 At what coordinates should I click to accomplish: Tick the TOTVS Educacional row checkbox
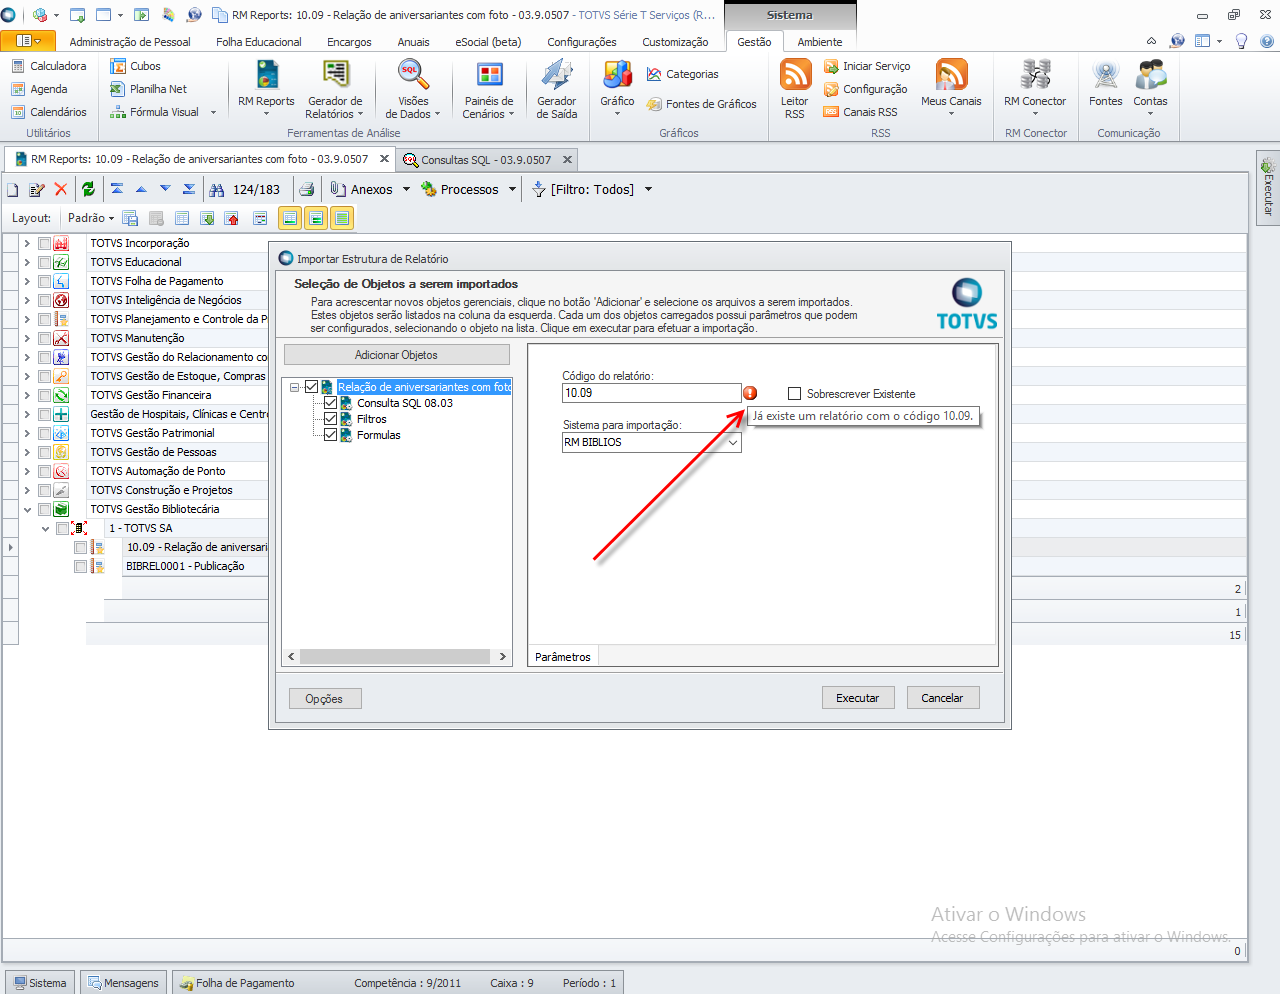(x=44, y=262)
